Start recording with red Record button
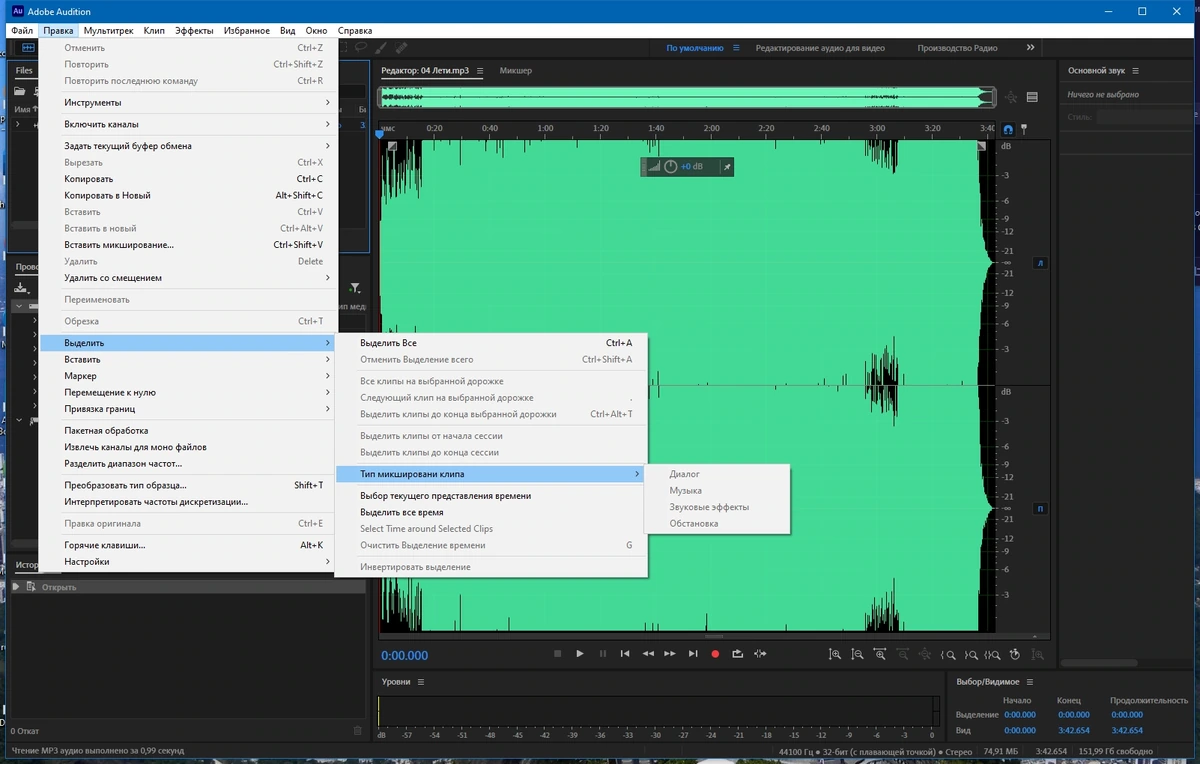 [715, 654]
